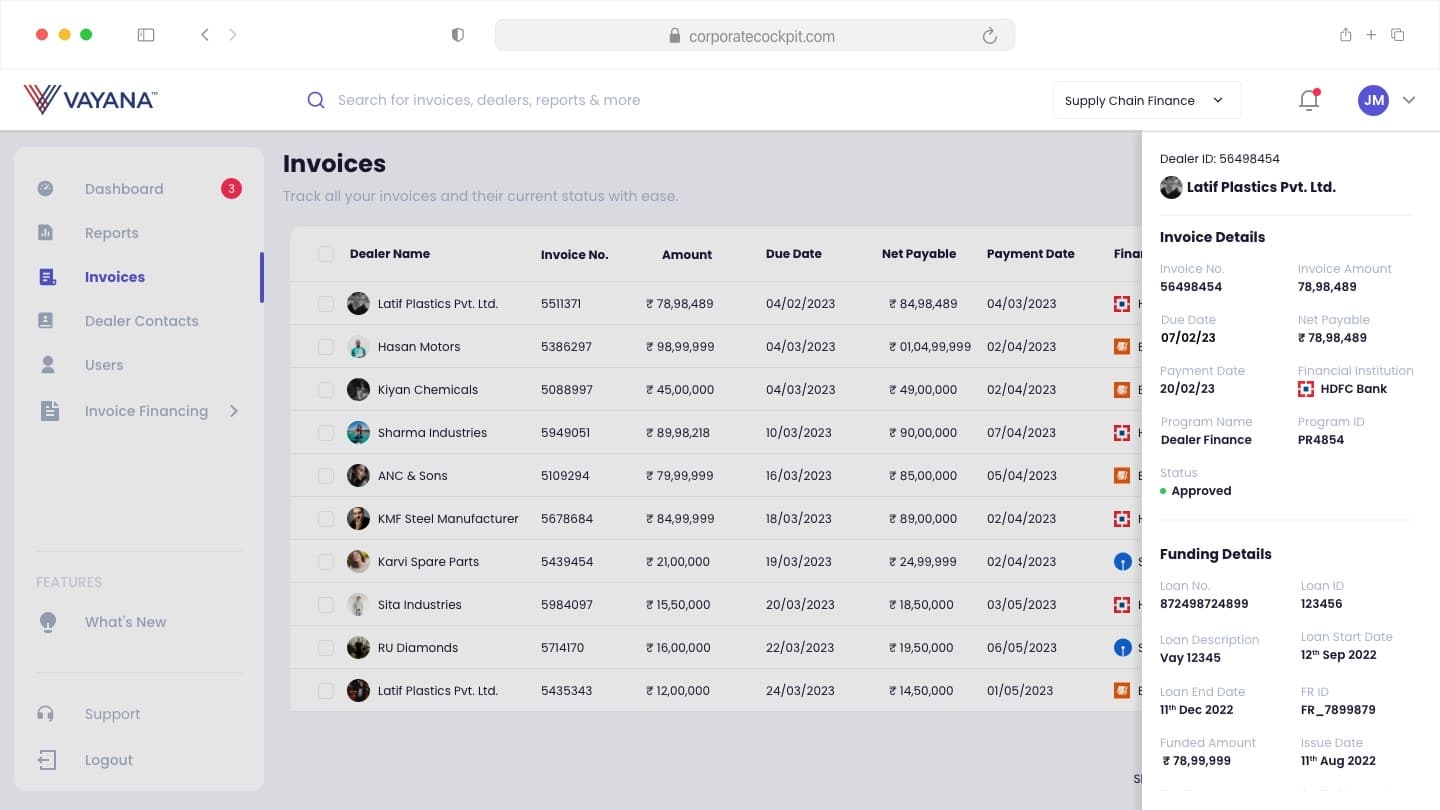Click the HDFC Bank logo in details panel
This screenshot has height=810, width=1440.
1306,389
